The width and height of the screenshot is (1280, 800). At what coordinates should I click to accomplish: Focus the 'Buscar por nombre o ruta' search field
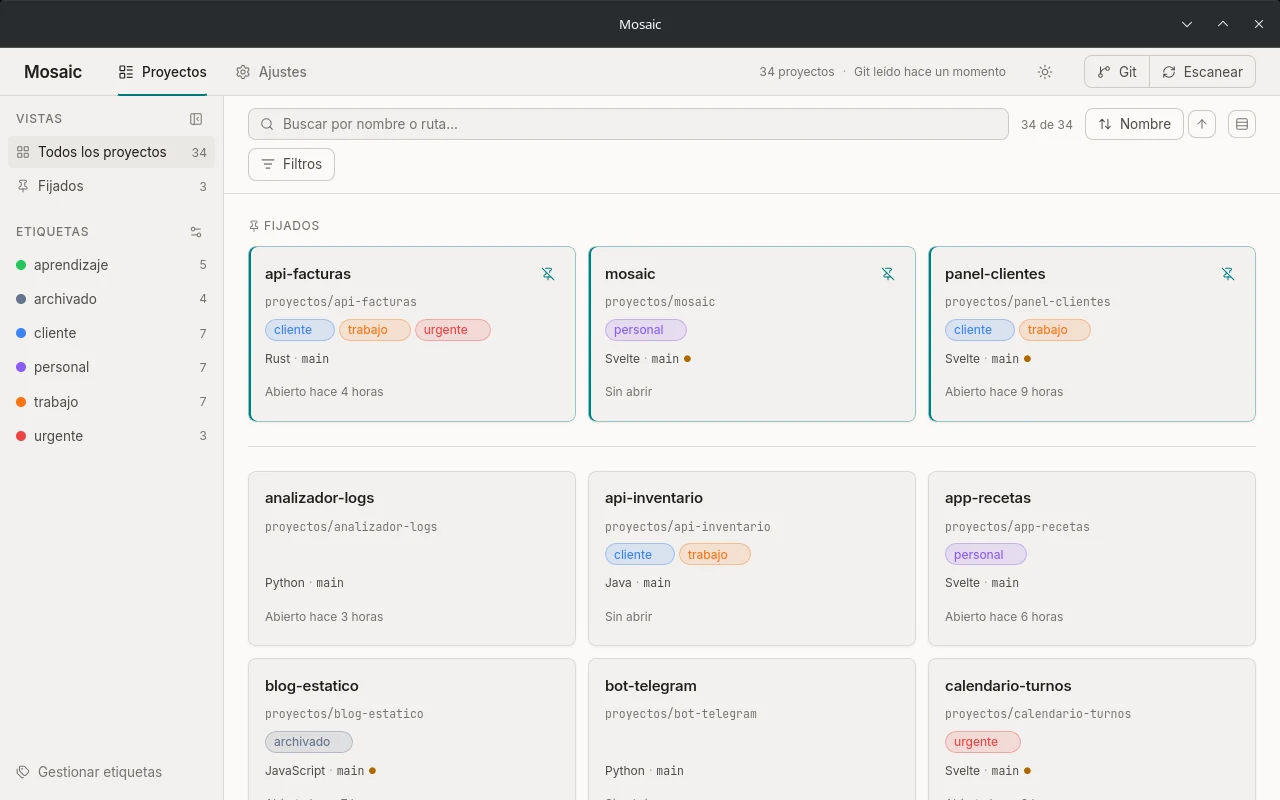(628, 124)
